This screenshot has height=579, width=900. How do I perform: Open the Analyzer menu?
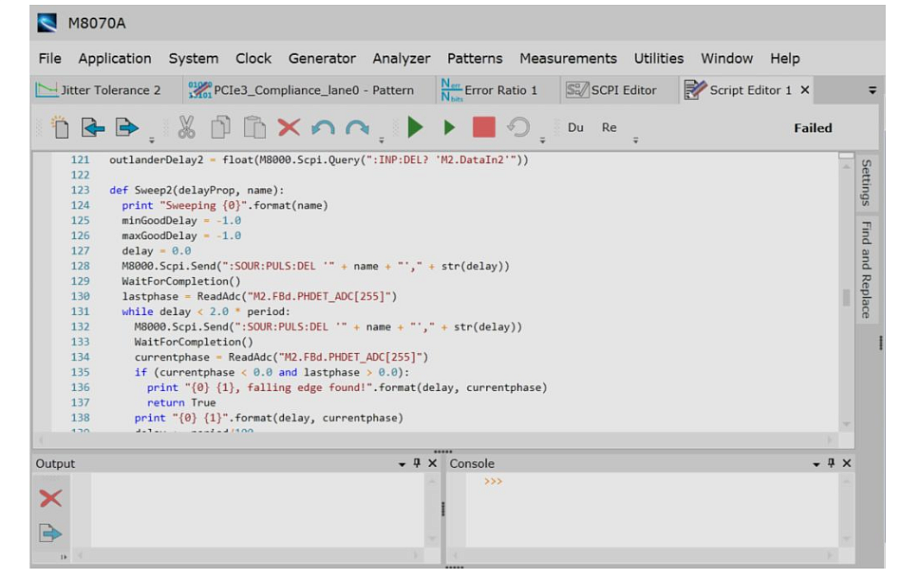click(x=401, y=59)
